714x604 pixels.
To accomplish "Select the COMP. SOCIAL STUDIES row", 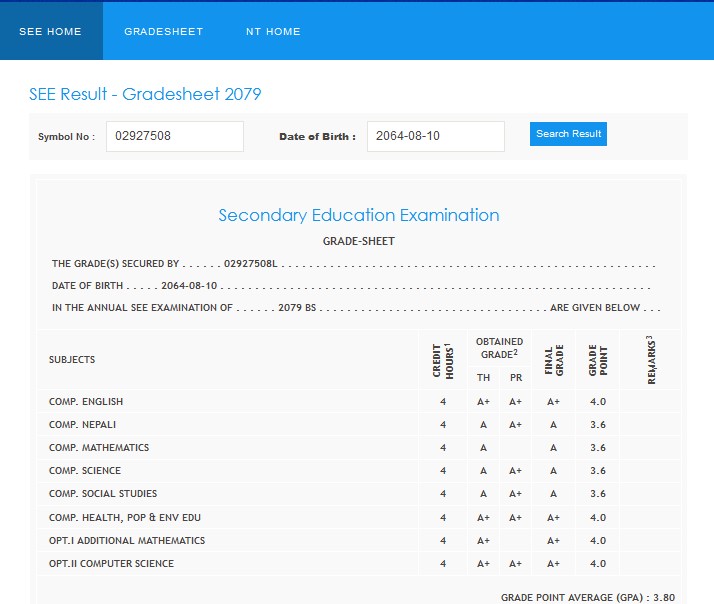I will [x=103, y=494].
